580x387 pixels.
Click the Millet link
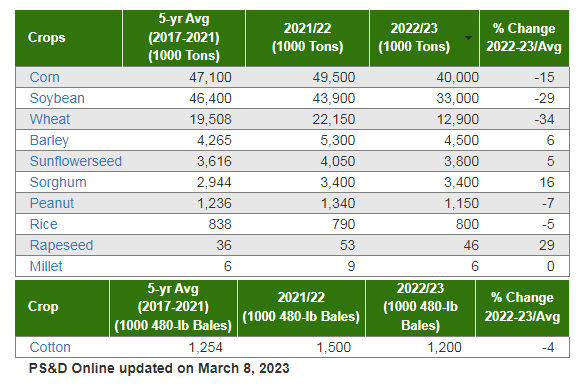[x=46, y=266]
